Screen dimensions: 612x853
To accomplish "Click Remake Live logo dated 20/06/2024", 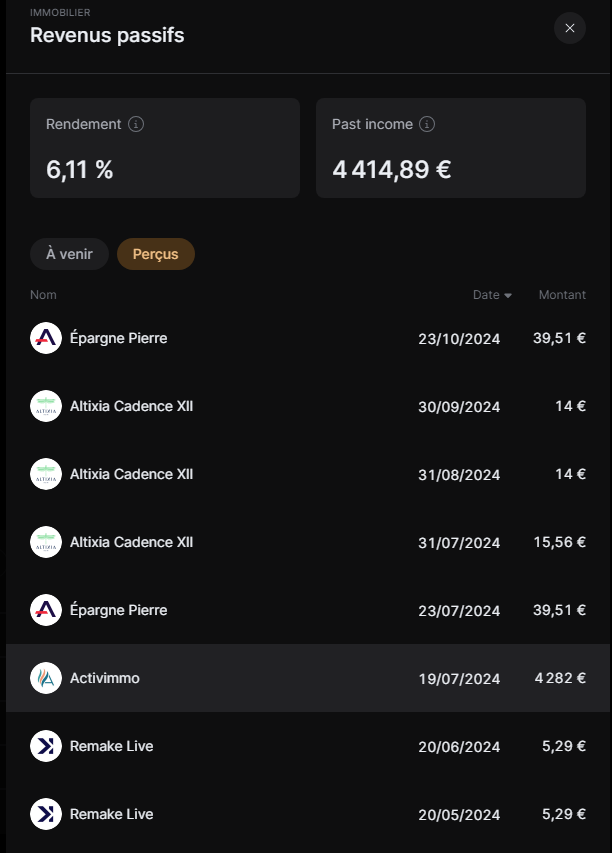I will (x=46, y=746).
